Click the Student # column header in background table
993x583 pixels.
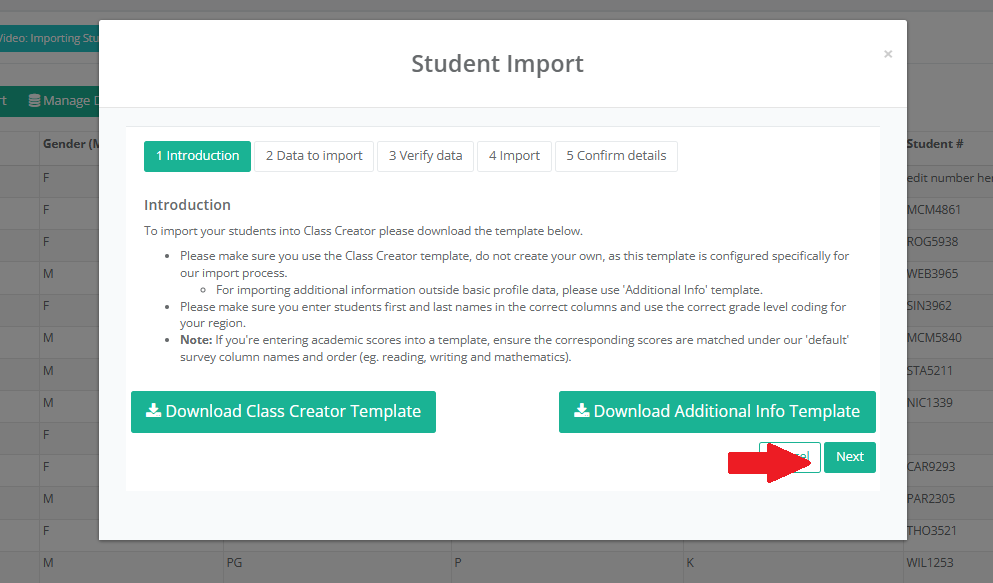coord(935,144)
